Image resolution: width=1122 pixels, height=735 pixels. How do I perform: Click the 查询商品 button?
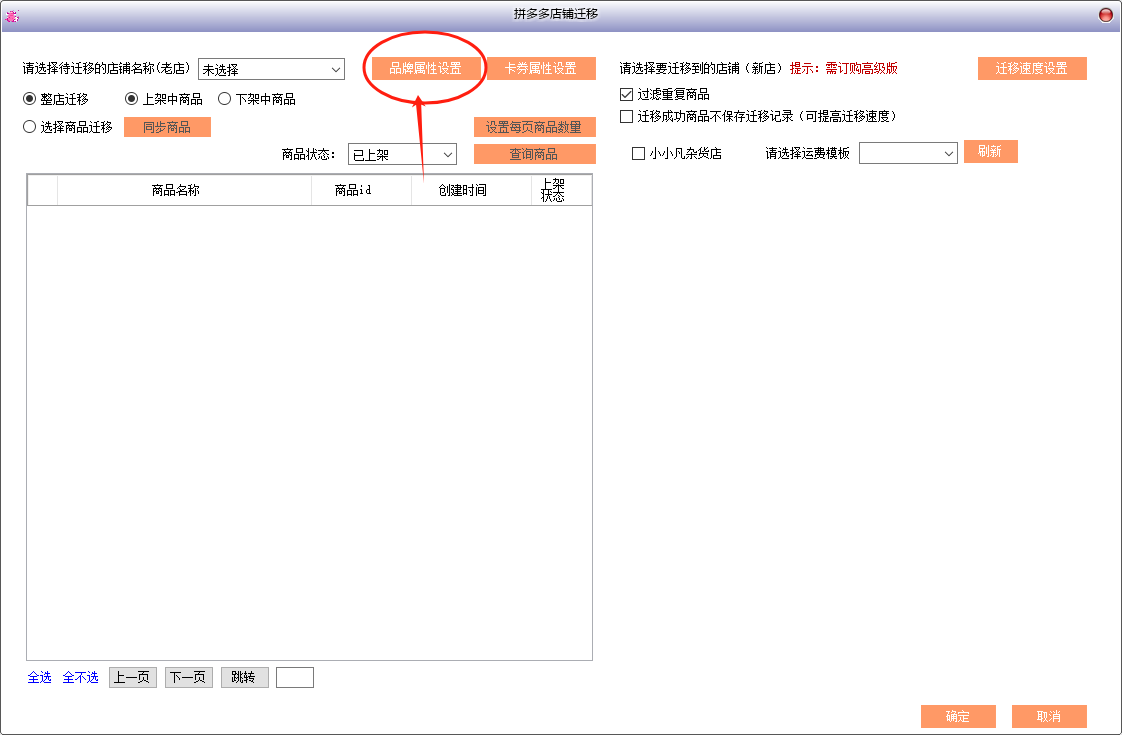pos(535,154)
